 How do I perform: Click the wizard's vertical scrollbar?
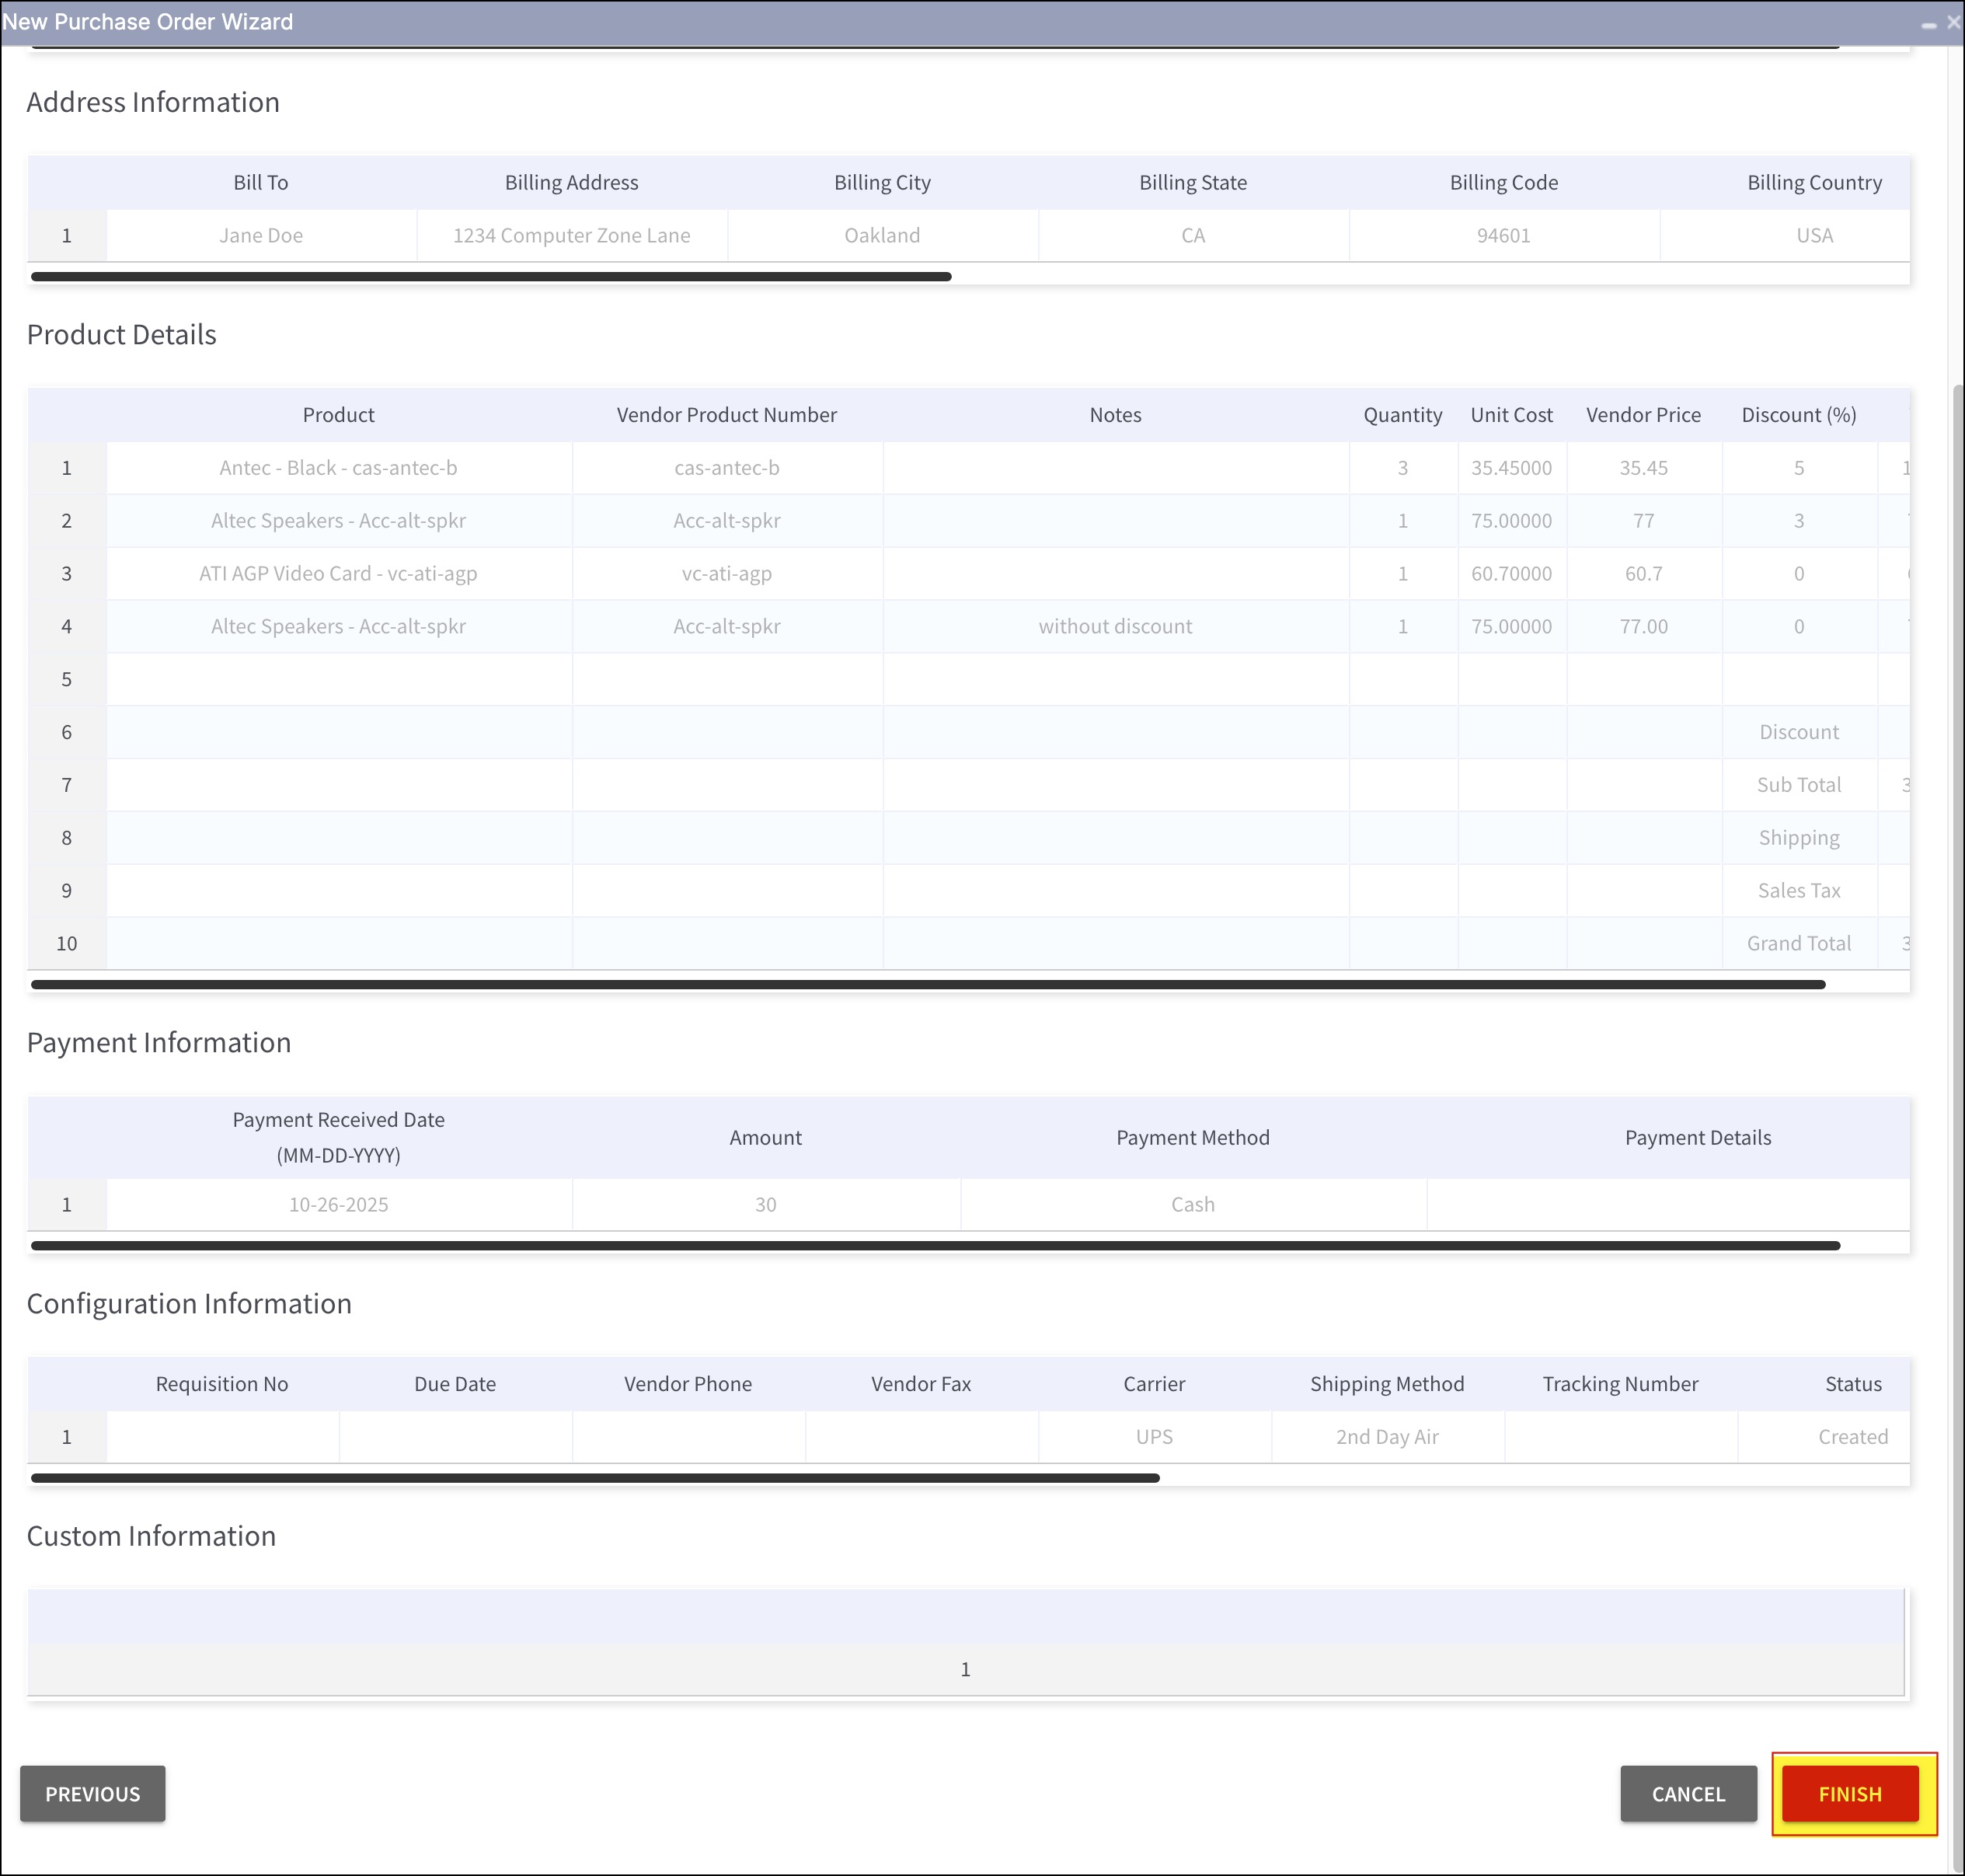(x=1957, y=1100)
